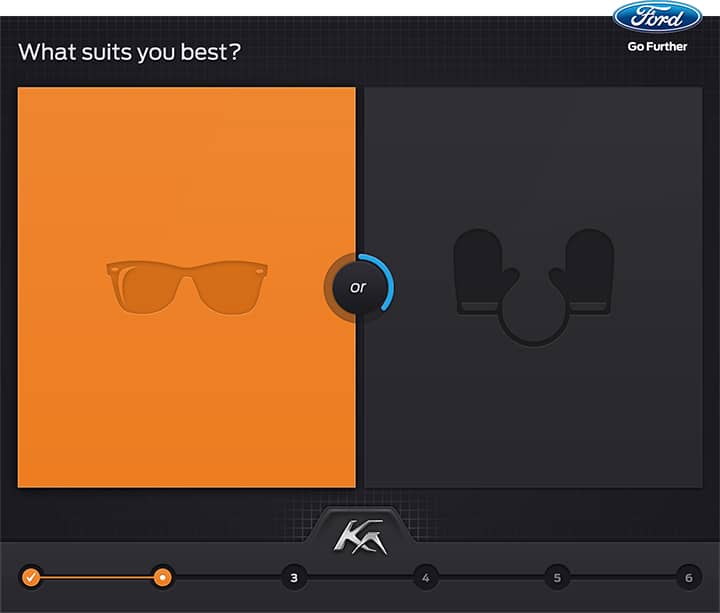Screen dimensions: 720x613
Task: Choose the sunglasses icon
Action: coord(188,287)
